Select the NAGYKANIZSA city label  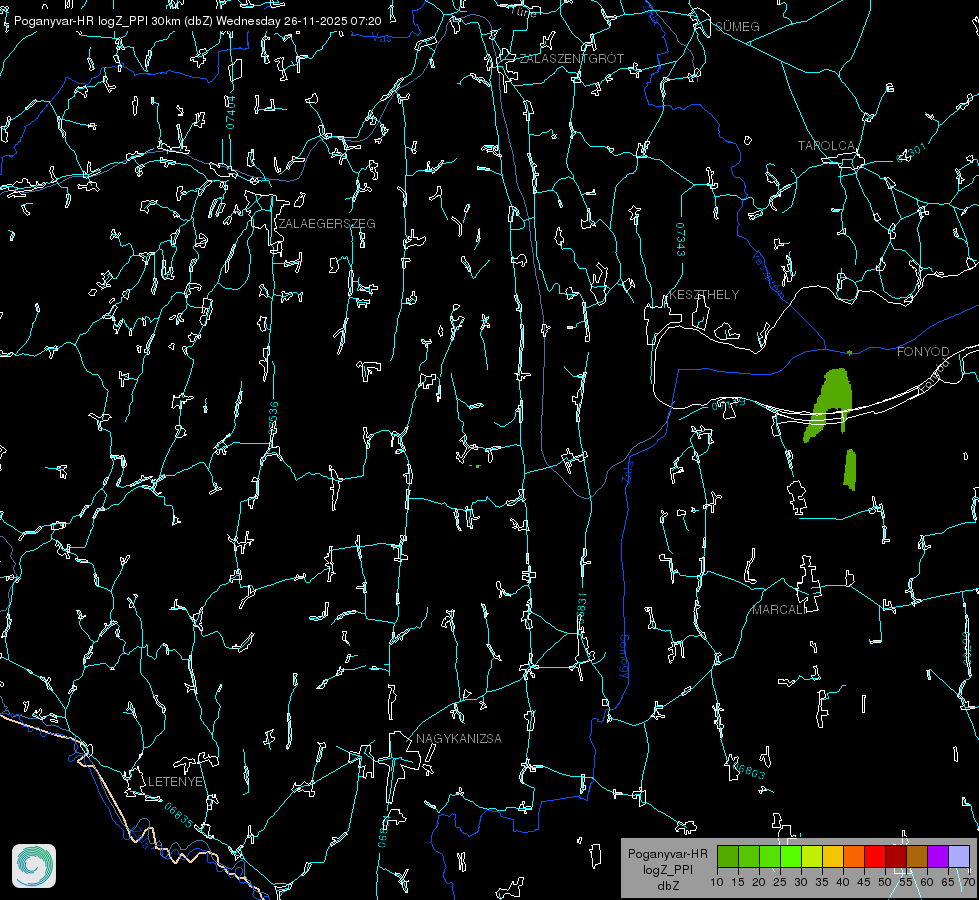point(459,738)
